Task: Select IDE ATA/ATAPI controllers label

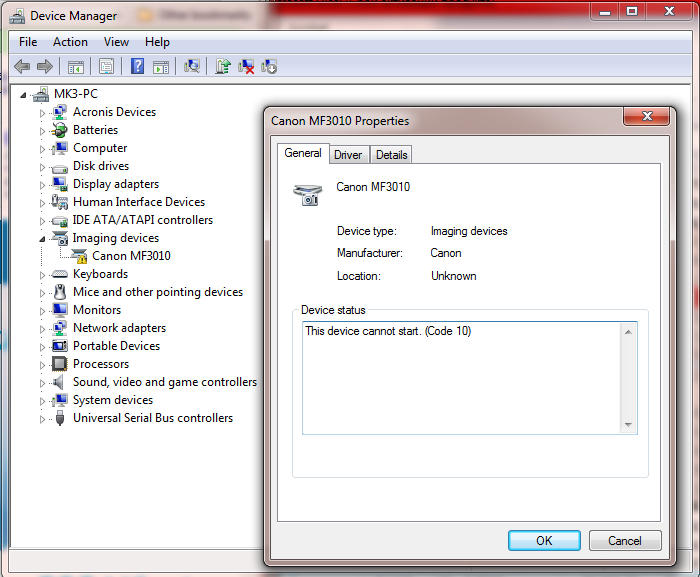Action: (143, 220)
